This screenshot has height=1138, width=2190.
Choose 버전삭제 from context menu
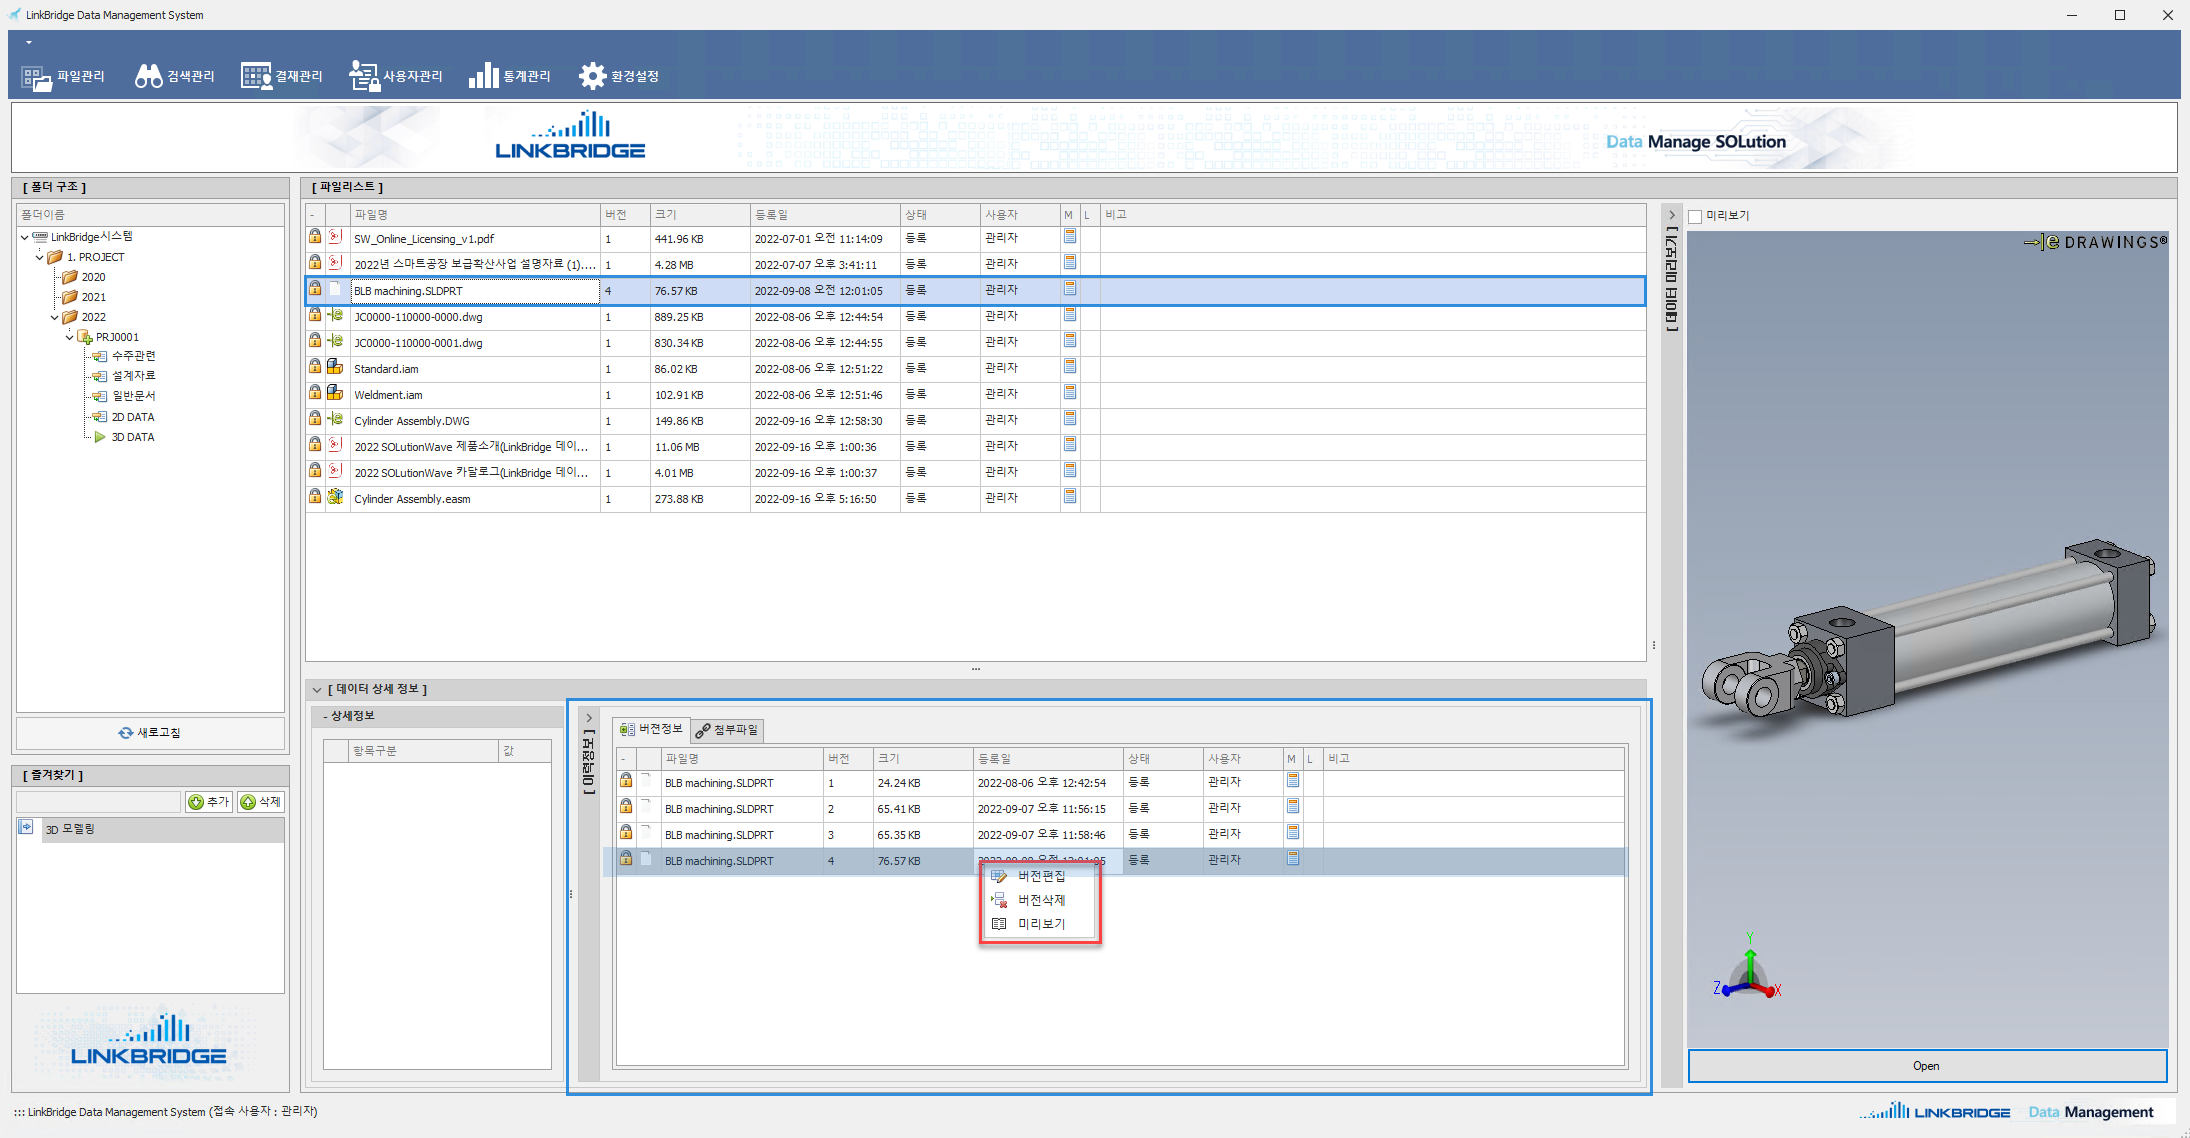[1041, 900]
